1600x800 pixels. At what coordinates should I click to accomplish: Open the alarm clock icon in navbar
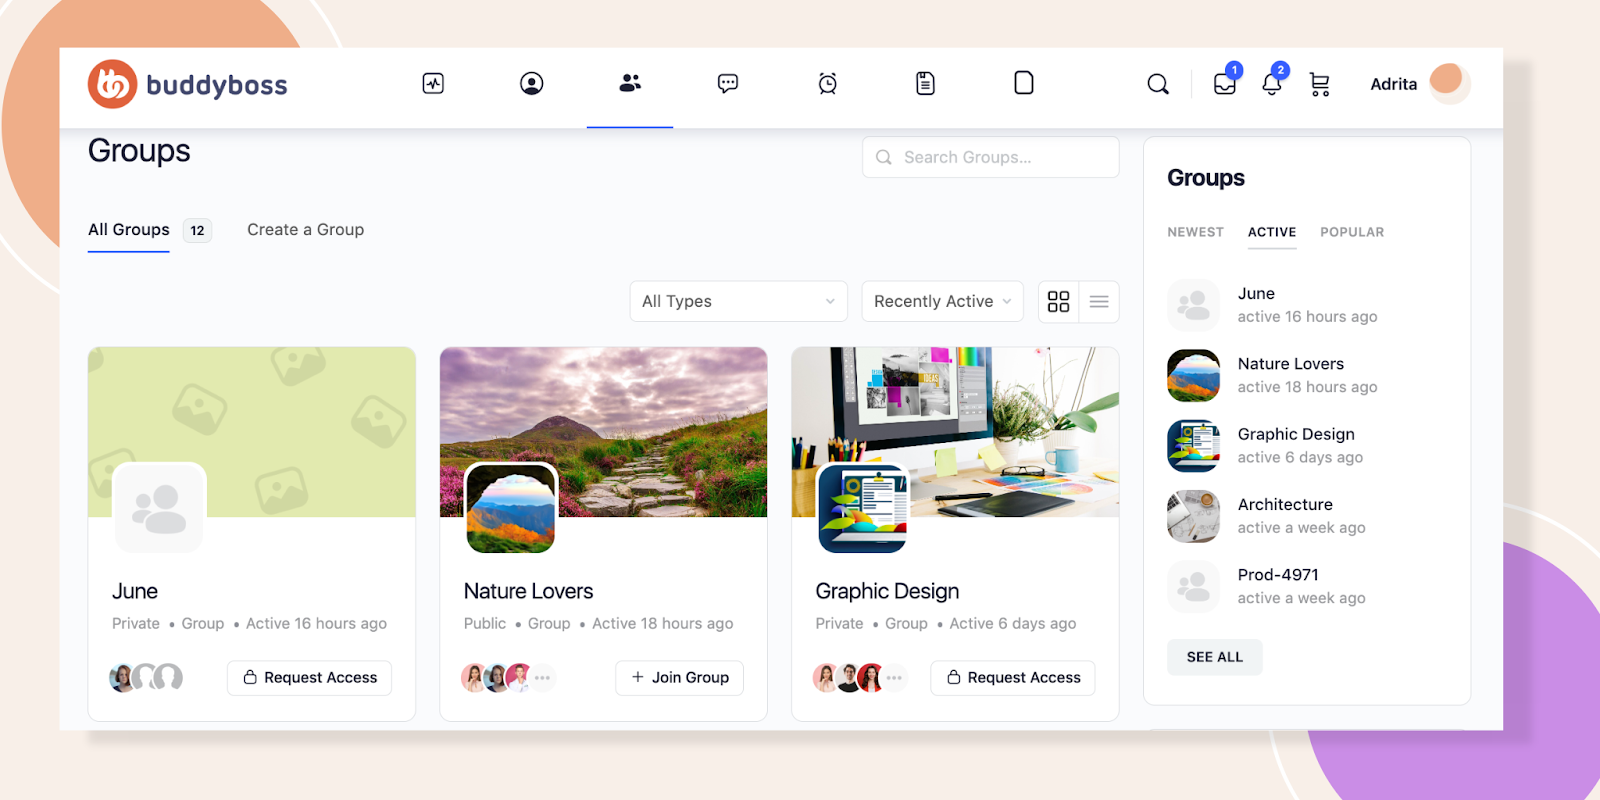coord(827,84)
